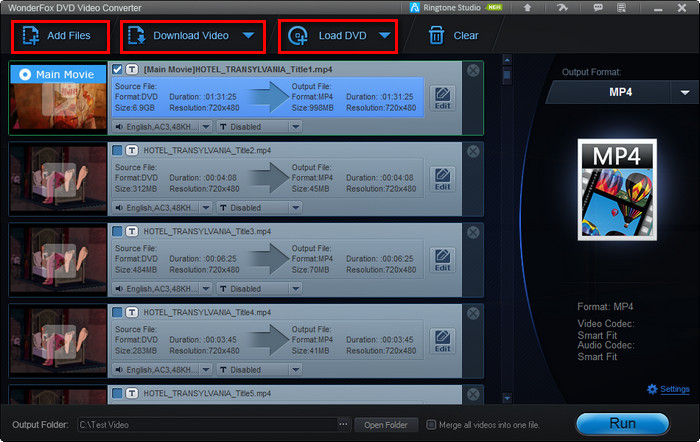This screenshot has height=442, width=700.
Task: Click the Add Files button
Action: (60, 36)
